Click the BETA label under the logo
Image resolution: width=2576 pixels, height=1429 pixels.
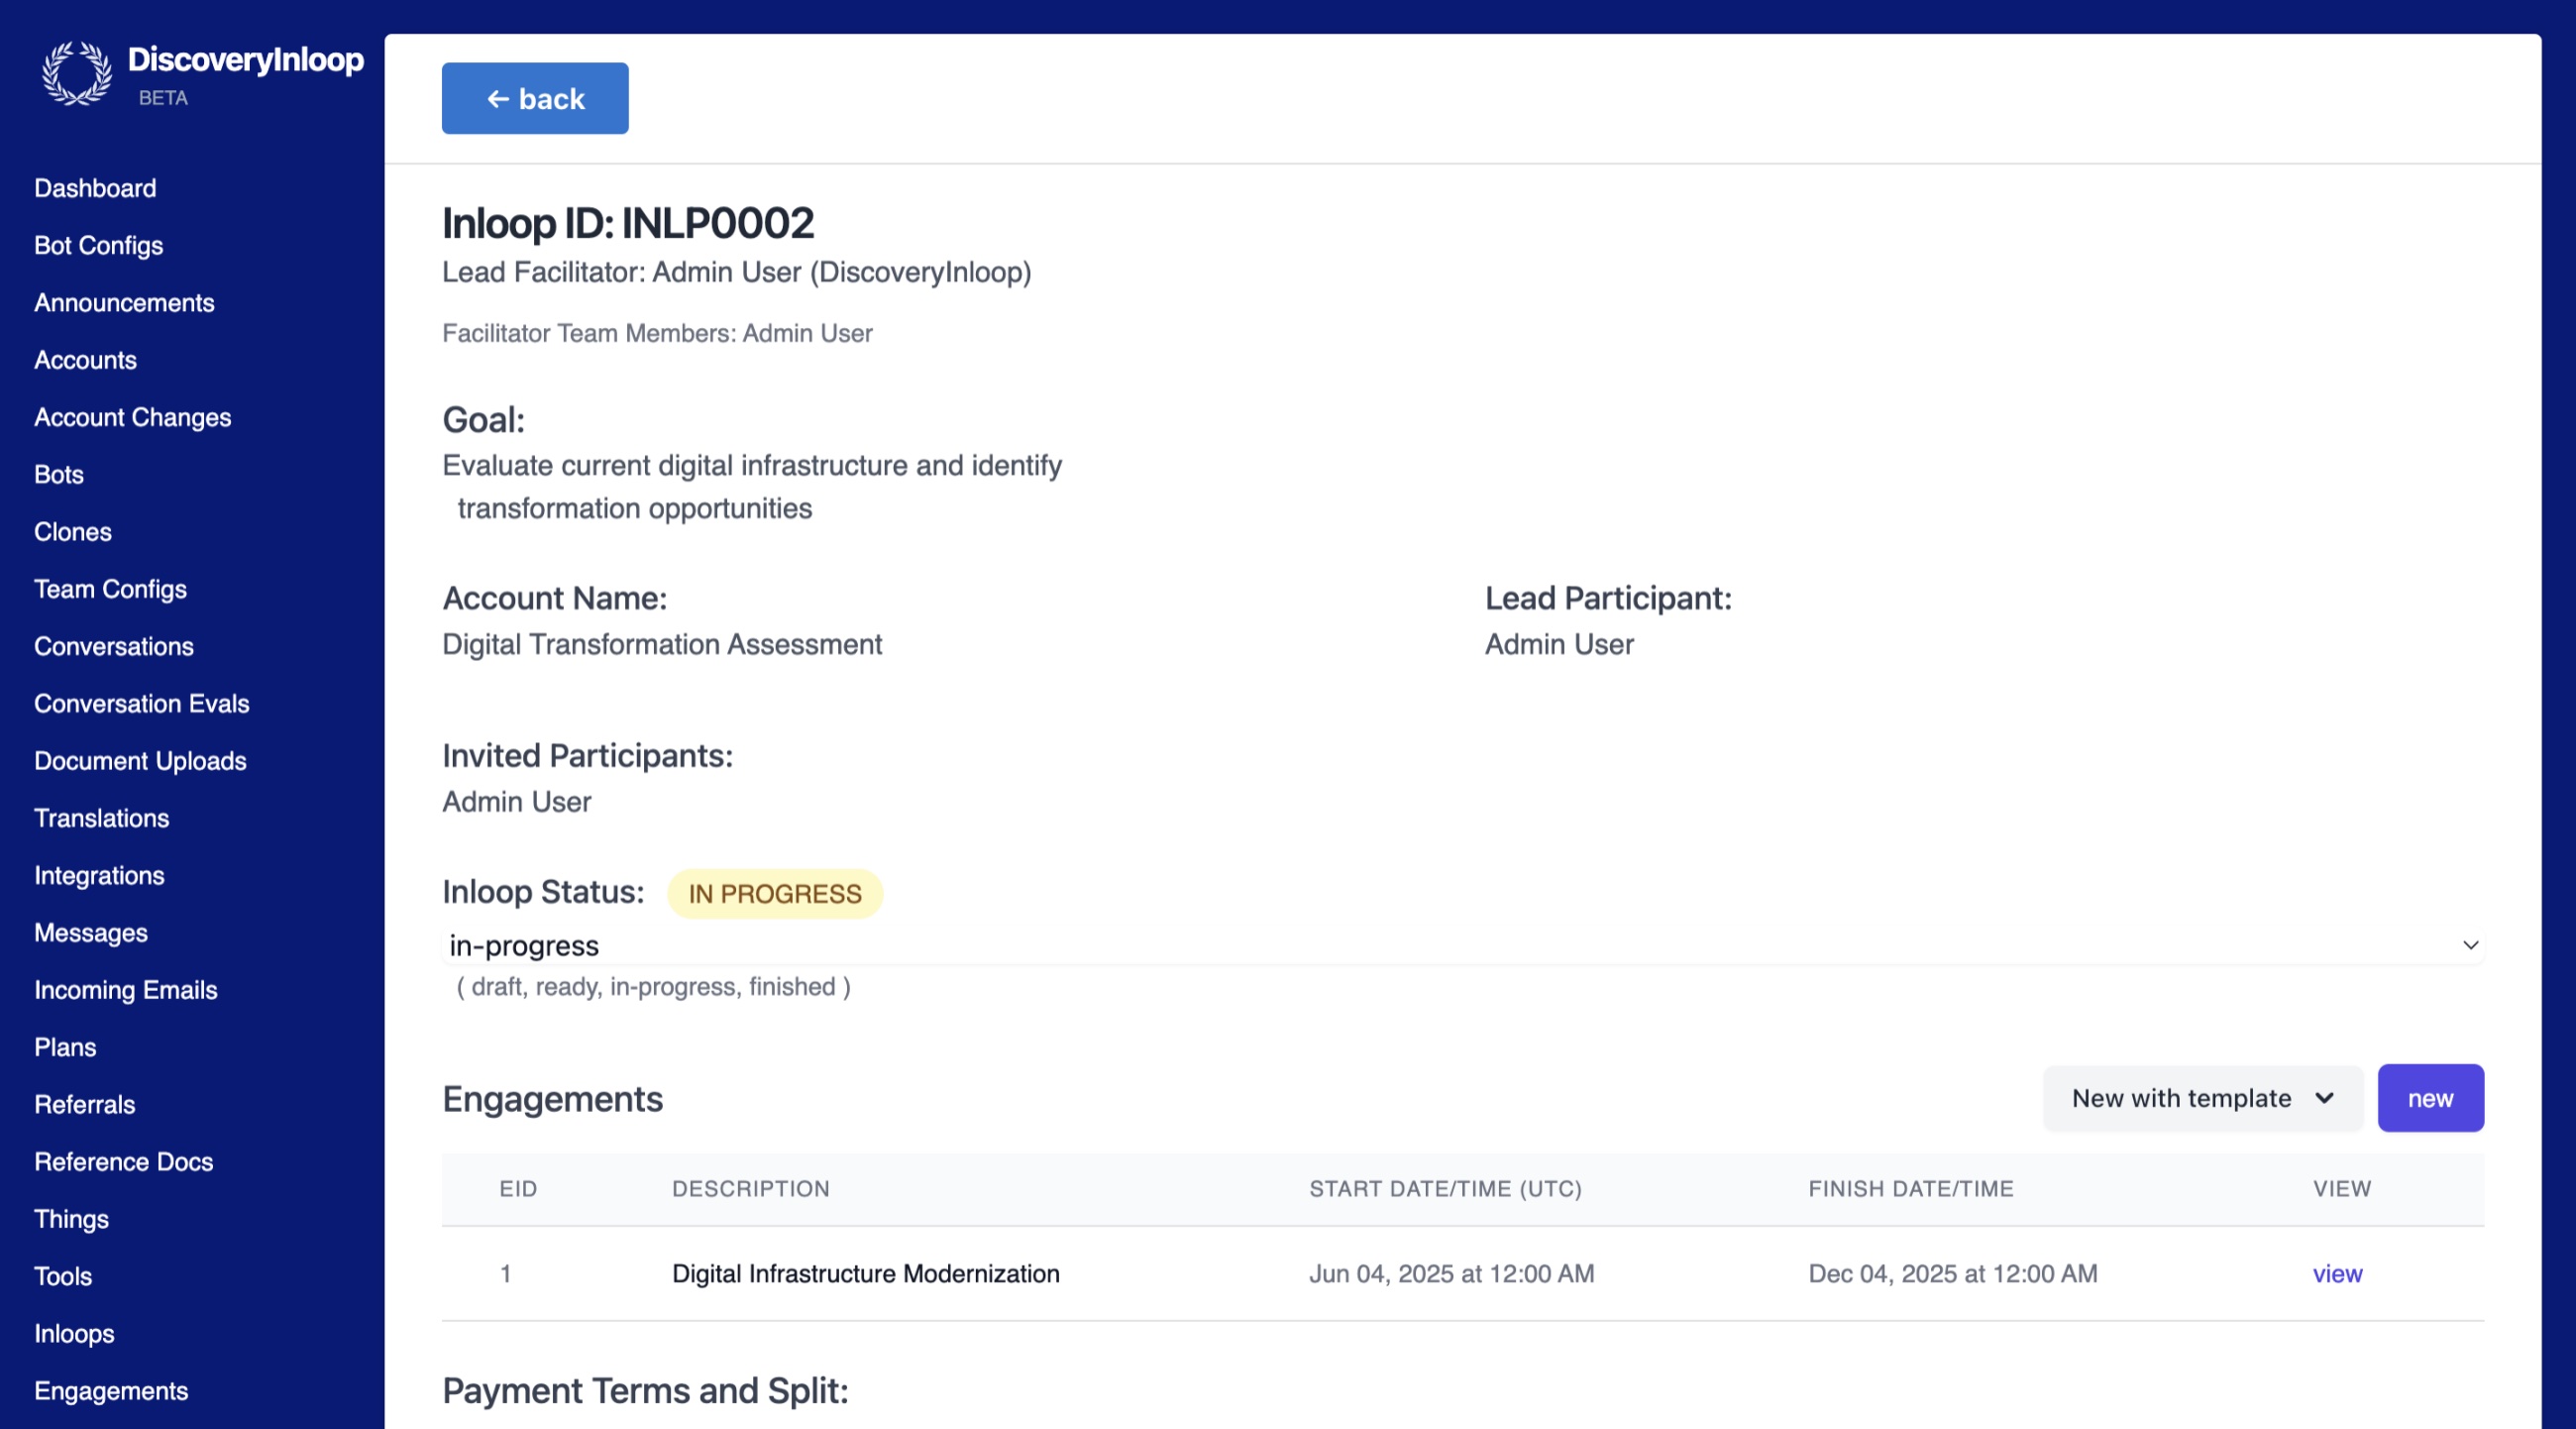(163, 98)
